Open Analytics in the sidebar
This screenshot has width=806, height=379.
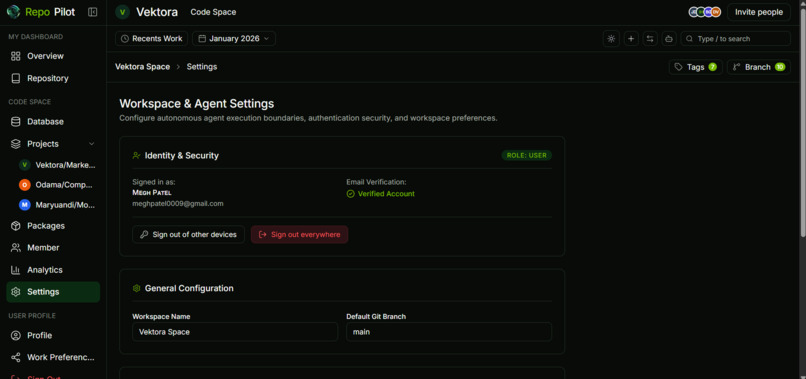point(53,270)
